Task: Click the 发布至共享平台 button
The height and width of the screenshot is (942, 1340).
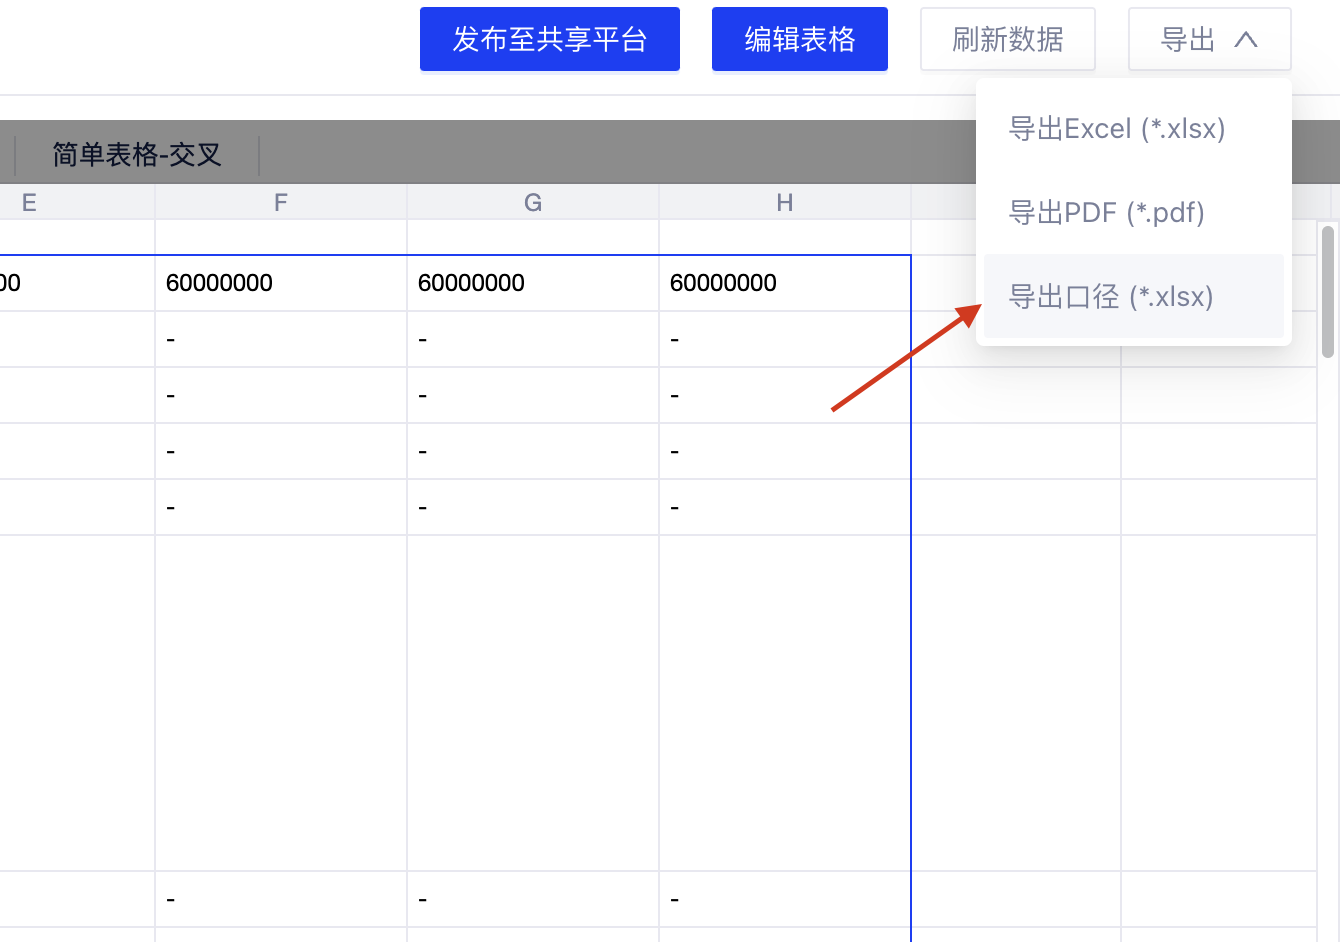Action: [x=549, y=40]
